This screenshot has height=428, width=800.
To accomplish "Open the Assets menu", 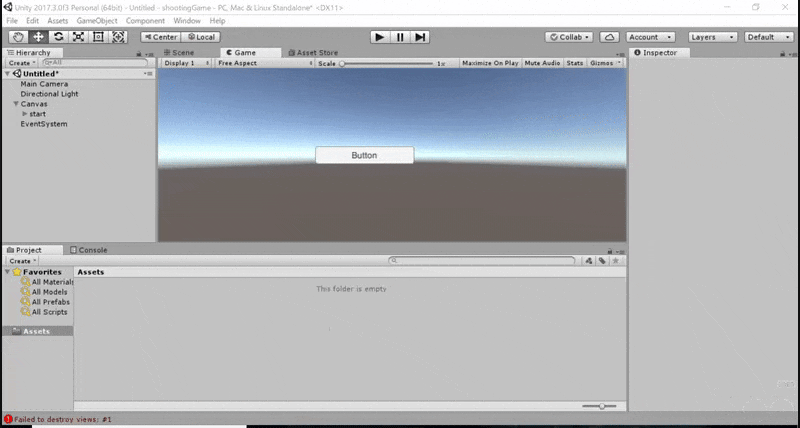I will tap(58, 21).
